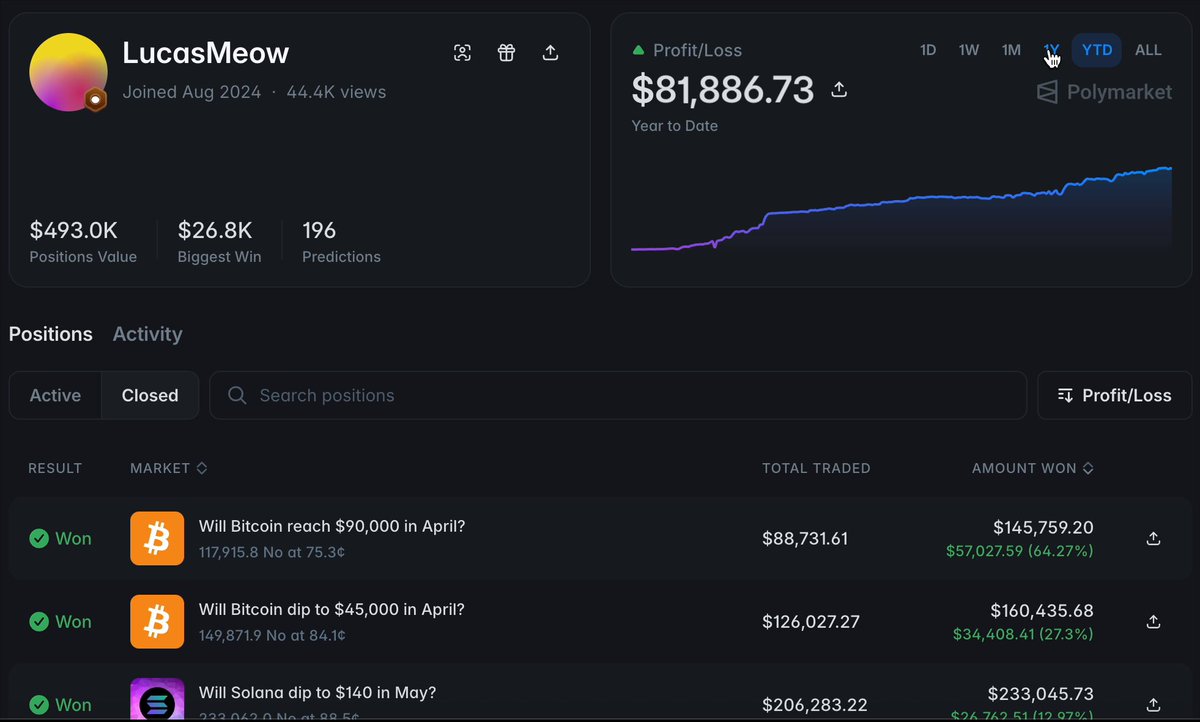The image size is (1200, 722).
Task: Select the 1W time range toggle
Action: tap(969, 50)
